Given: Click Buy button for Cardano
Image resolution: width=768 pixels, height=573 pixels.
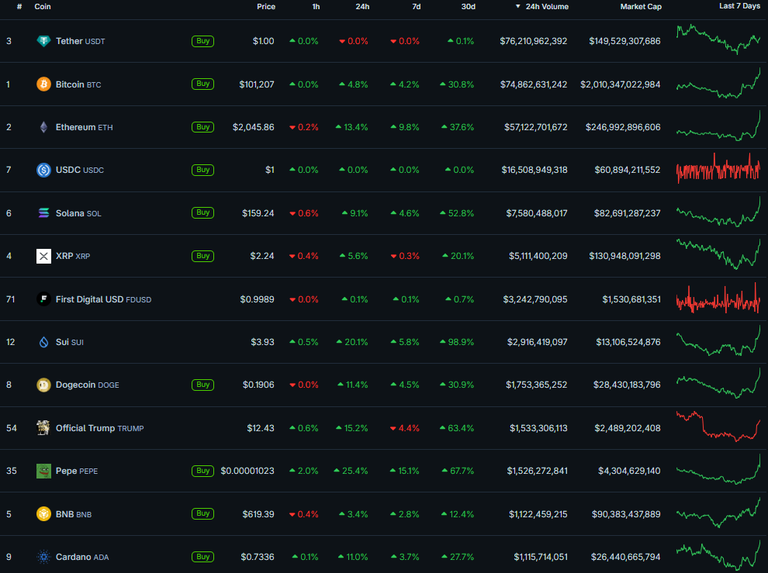Looking at the screenshot, I should (203, 556).
